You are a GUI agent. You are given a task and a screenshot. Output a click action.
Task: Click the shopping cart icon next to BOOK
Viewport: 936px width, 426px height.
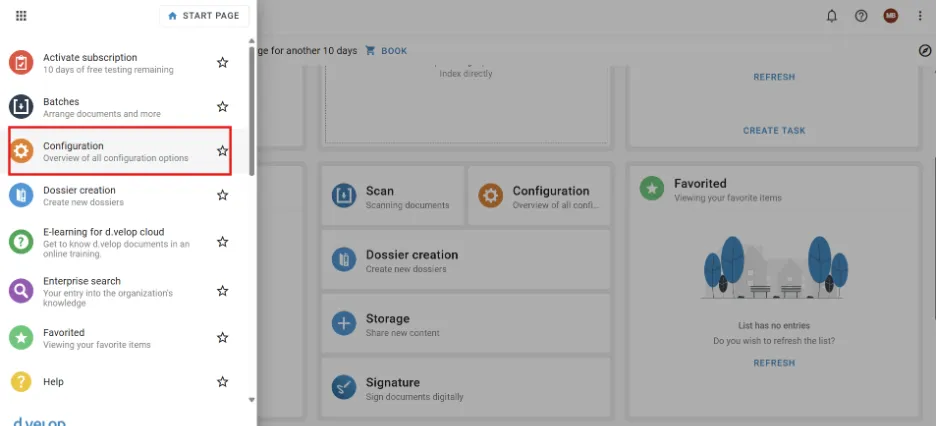point(370,51)
